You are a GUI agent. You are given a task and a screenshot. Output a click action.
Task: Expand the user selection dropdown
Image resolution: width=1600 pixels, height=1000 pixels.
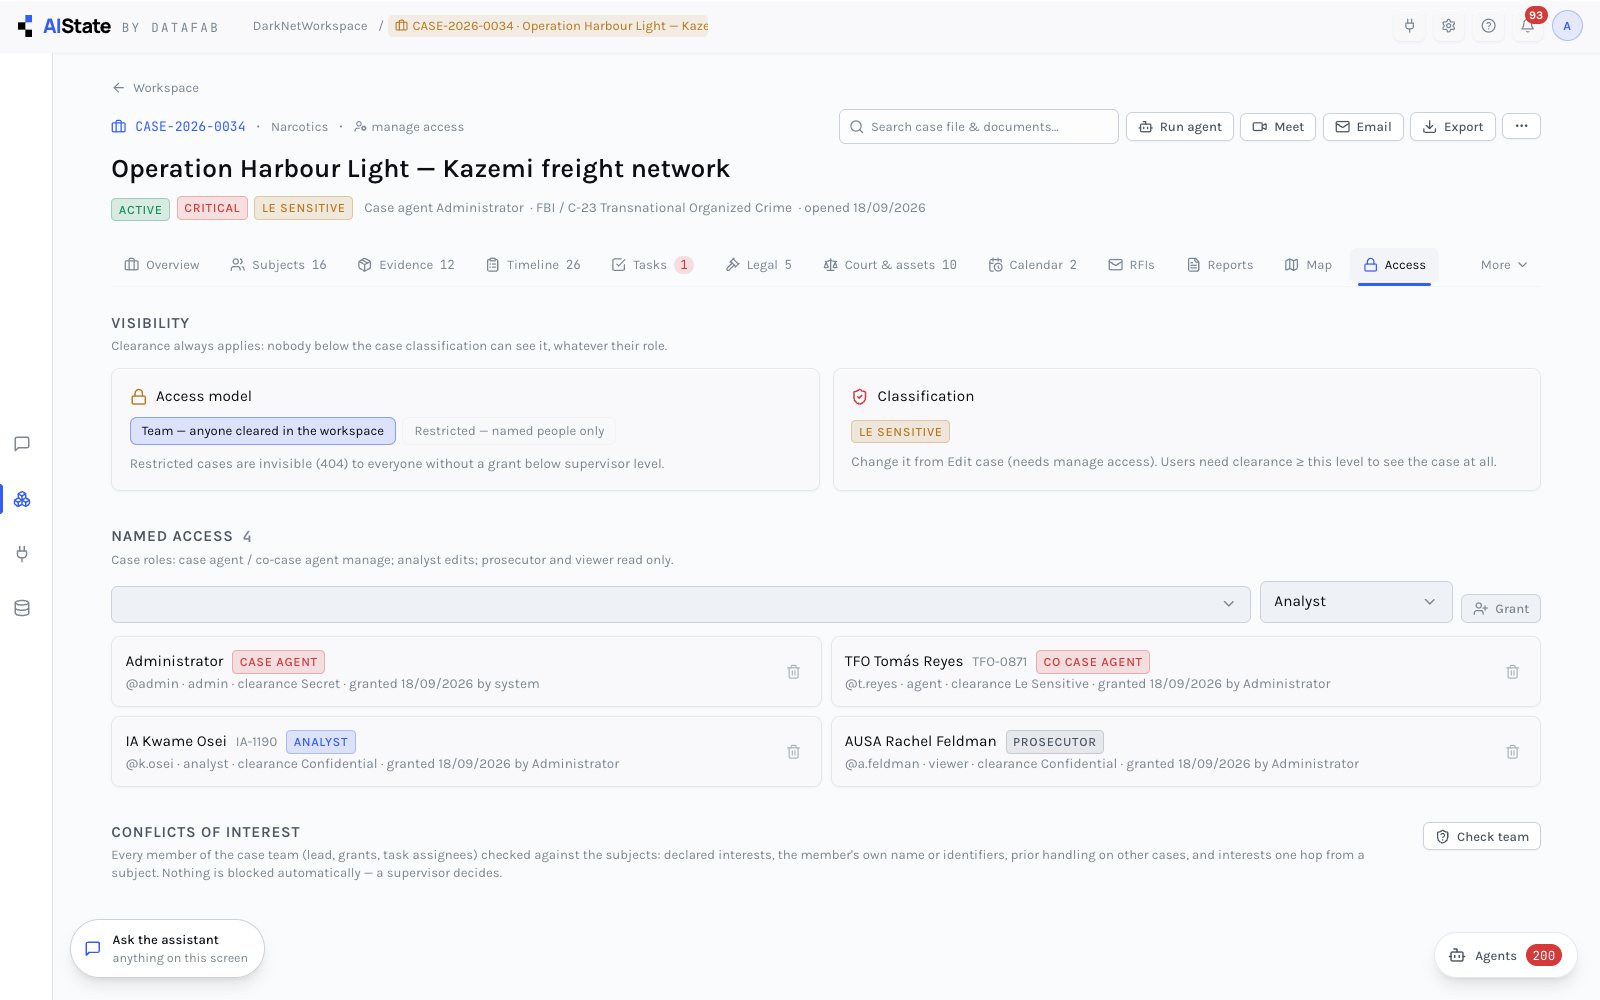[x=680, y=604]
